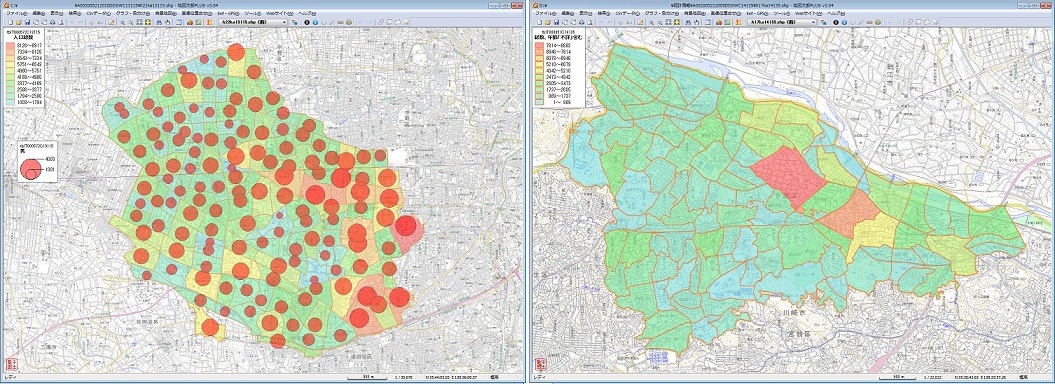The image size is (1055, 384).
Task: Open ファイル menu in the h22ka13115 window
Action: 17,13
